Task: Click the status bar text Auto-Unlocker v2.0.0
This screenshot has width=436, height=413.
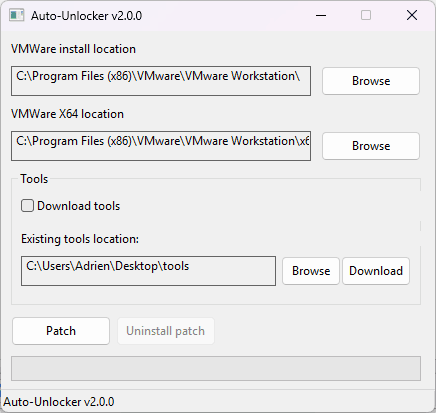Action: click(x=59, y=402)
